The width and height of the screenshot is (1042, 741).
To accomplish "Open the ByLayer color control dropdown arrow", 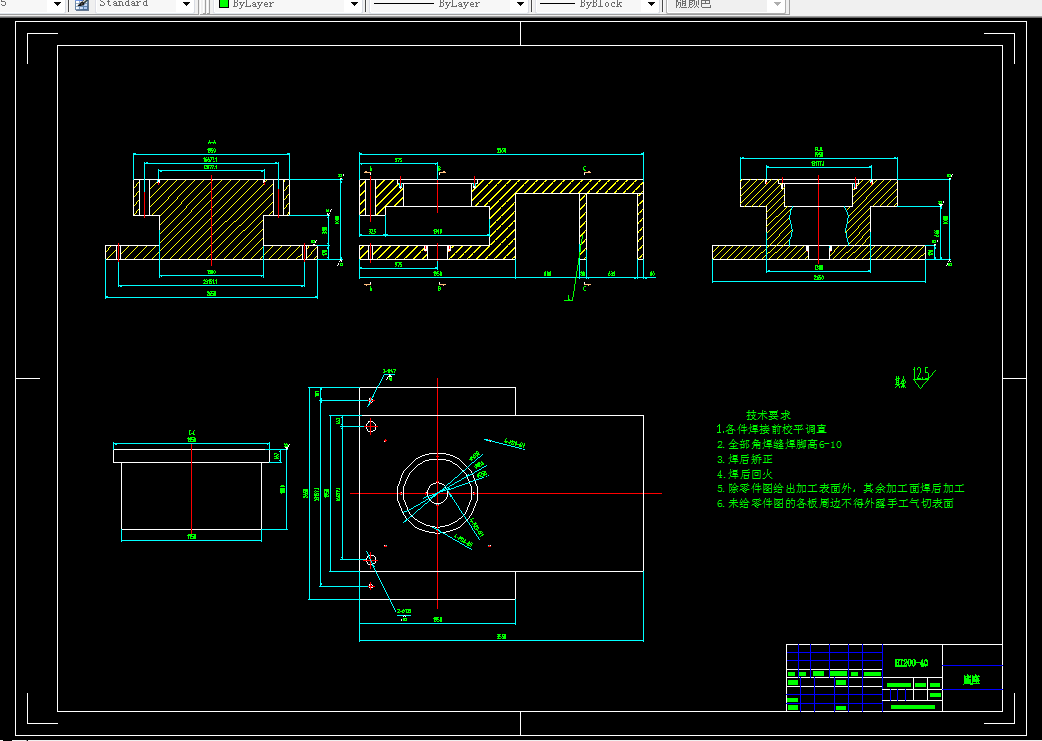I will click(x=355, y=5).
